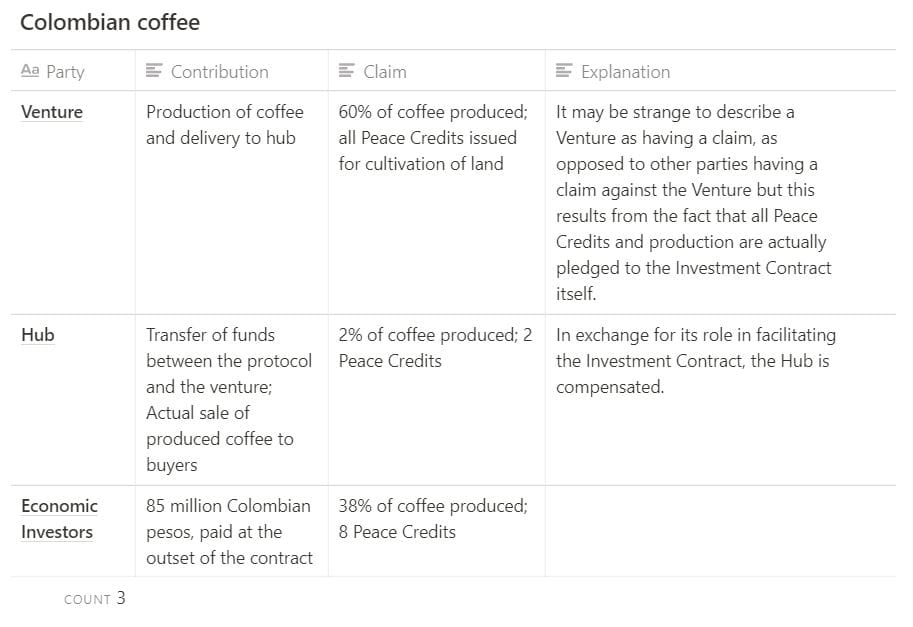Open the Hub page link

click(38, 335)
